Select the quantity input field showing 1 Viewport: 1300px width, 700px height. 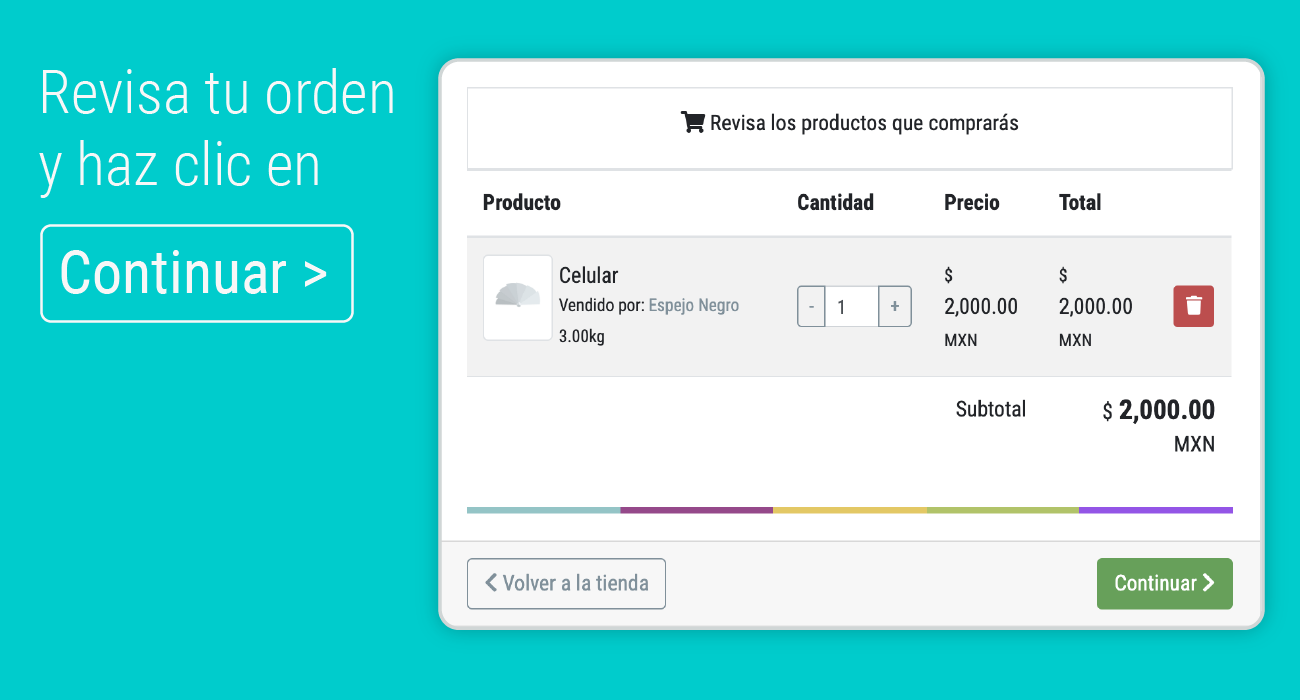(852, 306)
